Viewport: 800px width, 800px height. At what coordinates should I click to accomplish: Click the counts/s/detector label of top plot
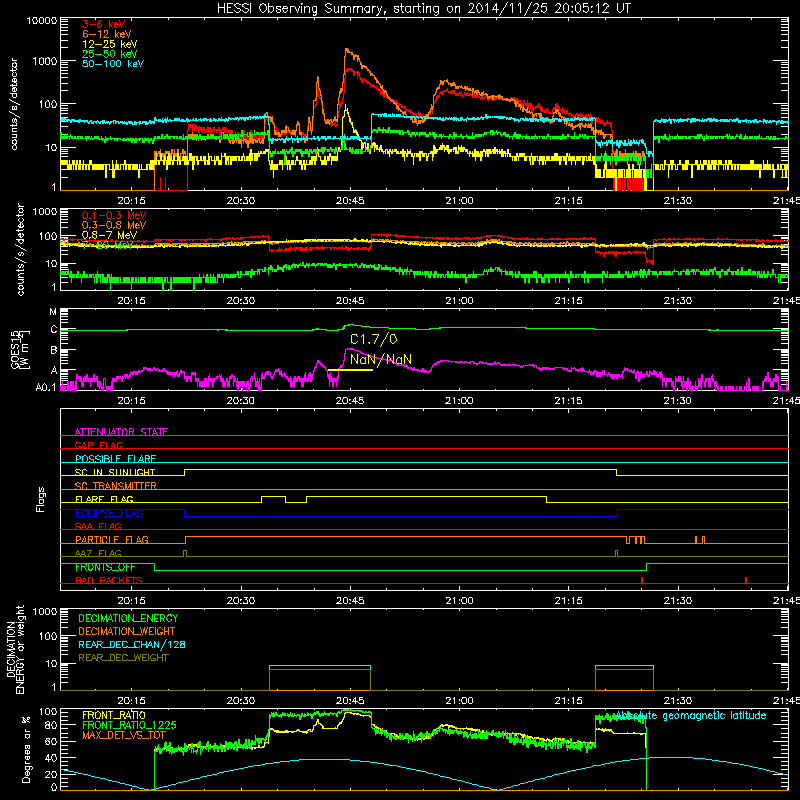14,104
